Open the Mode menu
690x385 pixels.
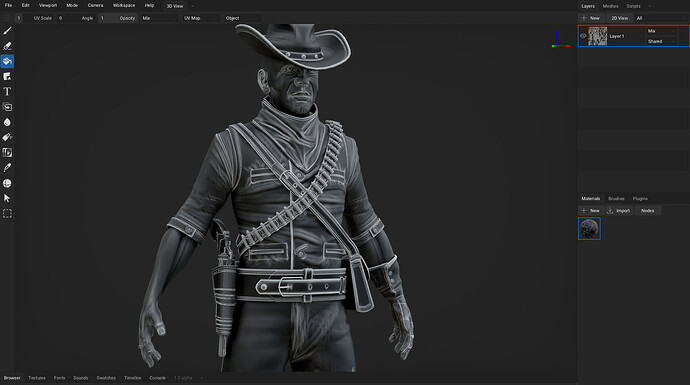(72, 5)
